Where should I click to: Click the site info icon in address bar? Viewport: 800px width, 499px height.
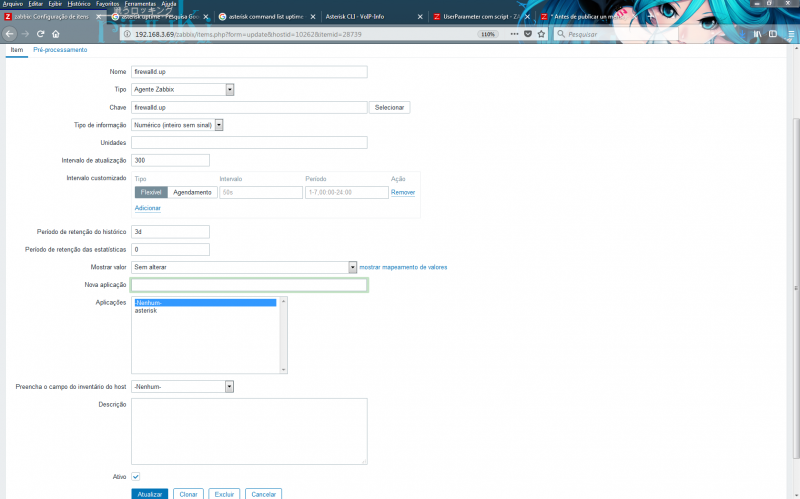pyautogui.click(x=128, y=34)
